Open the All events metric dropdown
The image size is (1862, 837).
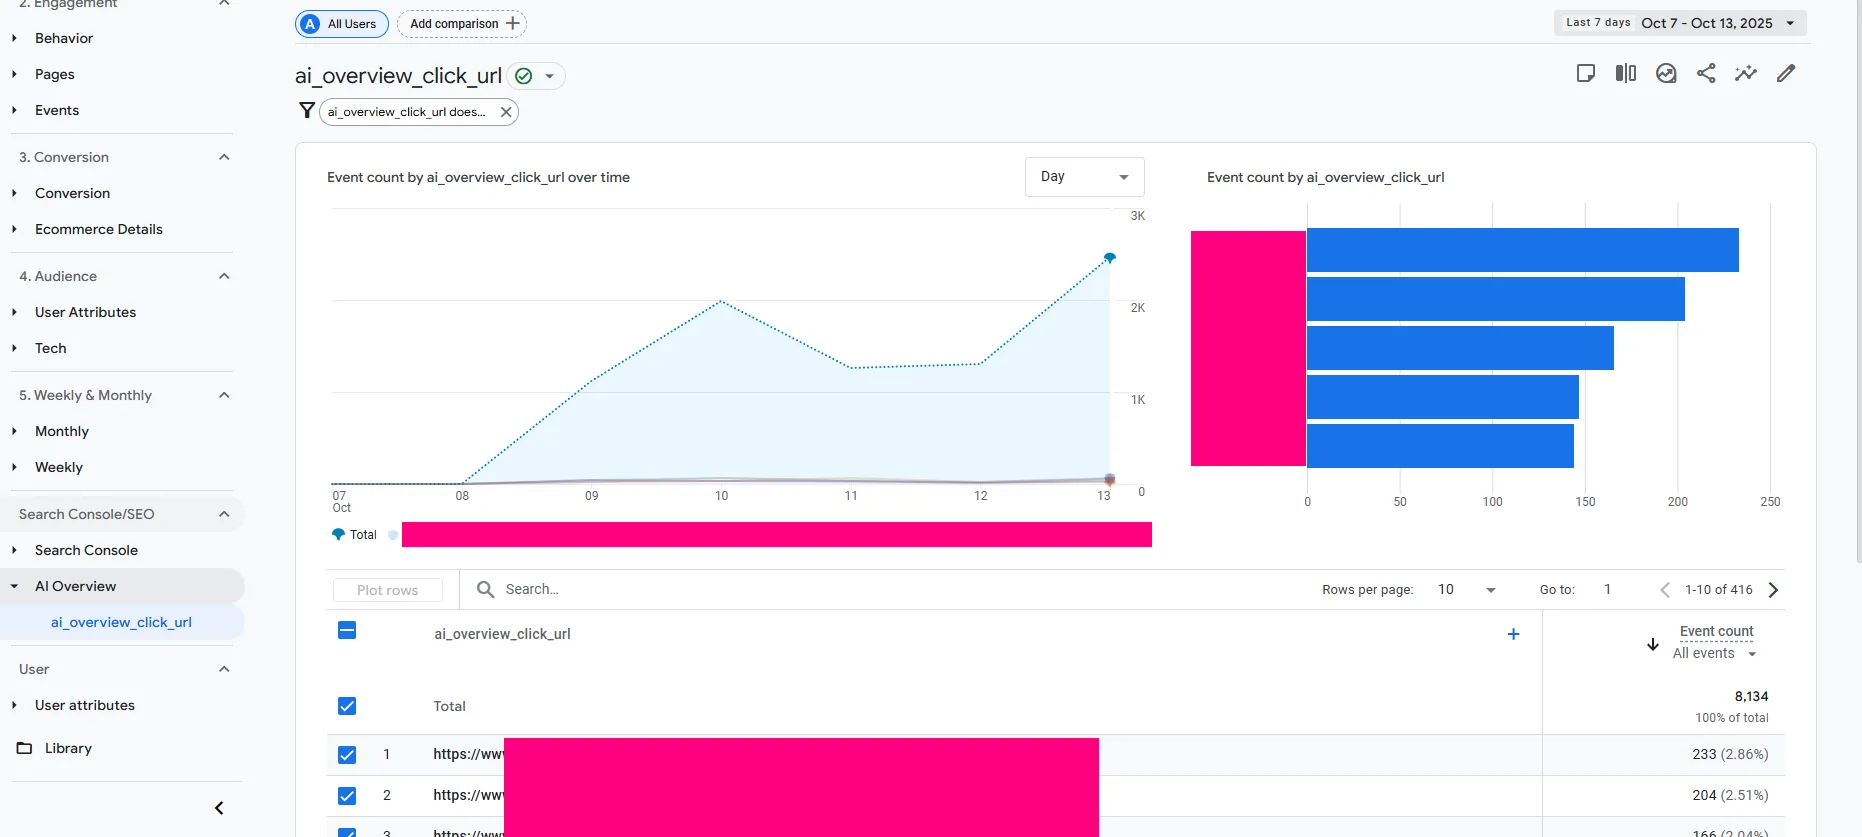1714,654
